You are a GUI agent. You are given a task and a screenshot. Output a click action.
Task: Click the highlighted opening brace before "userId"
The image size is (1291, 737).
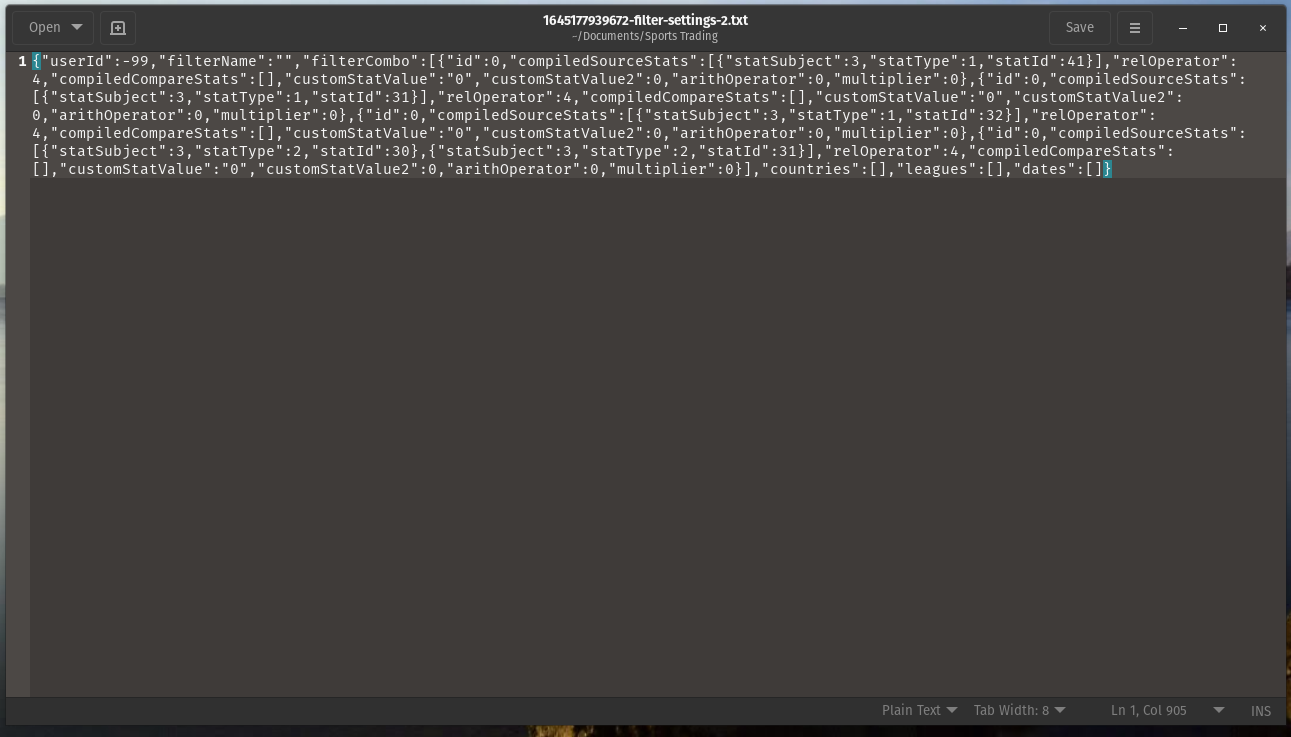36,62
